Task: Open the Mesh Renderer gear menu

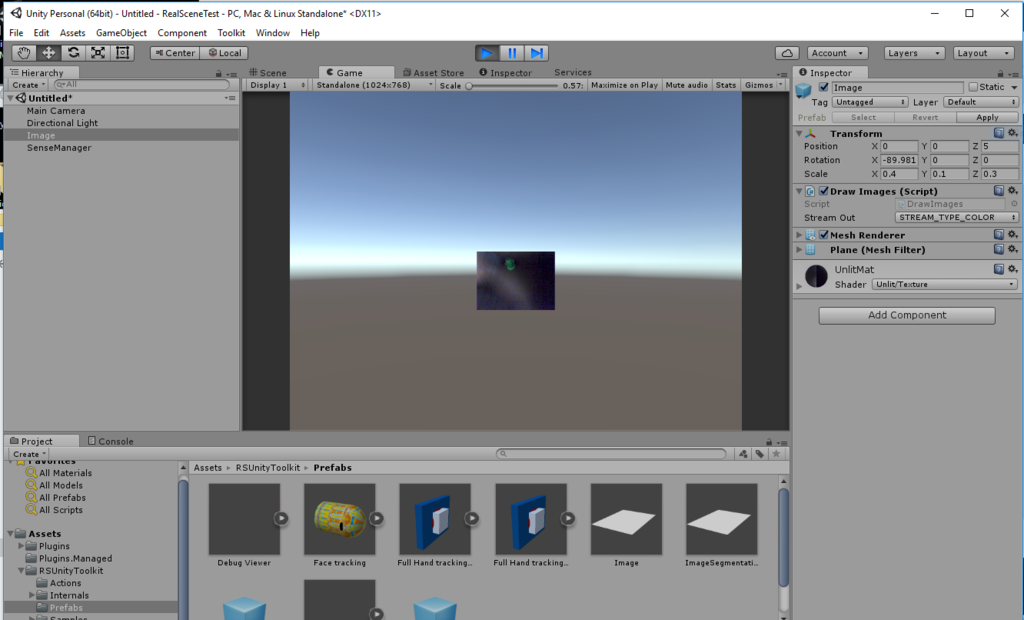Action: coord(1012,235)
